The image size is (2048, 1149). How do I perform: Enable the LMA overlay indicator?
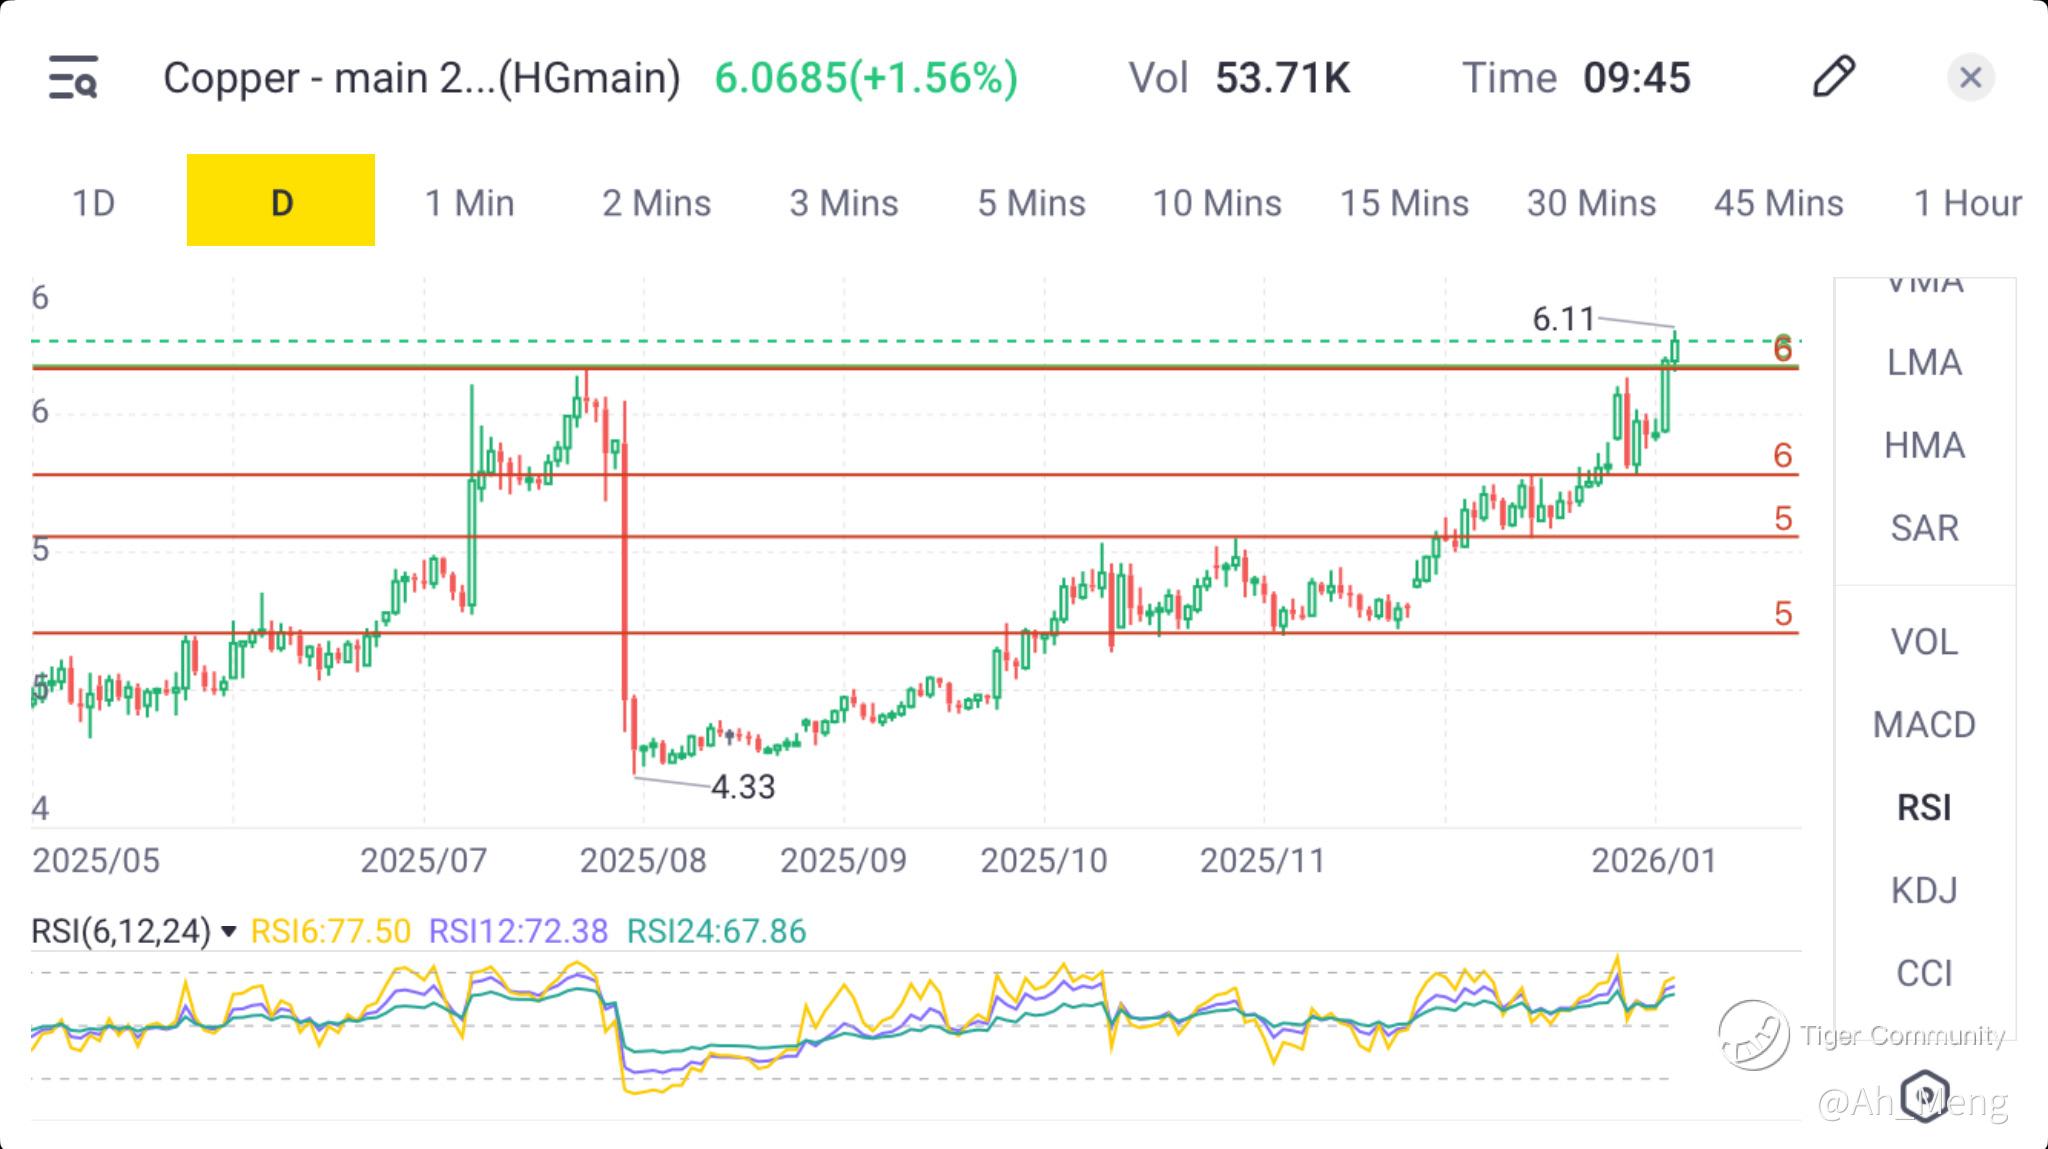[1924, 362]
